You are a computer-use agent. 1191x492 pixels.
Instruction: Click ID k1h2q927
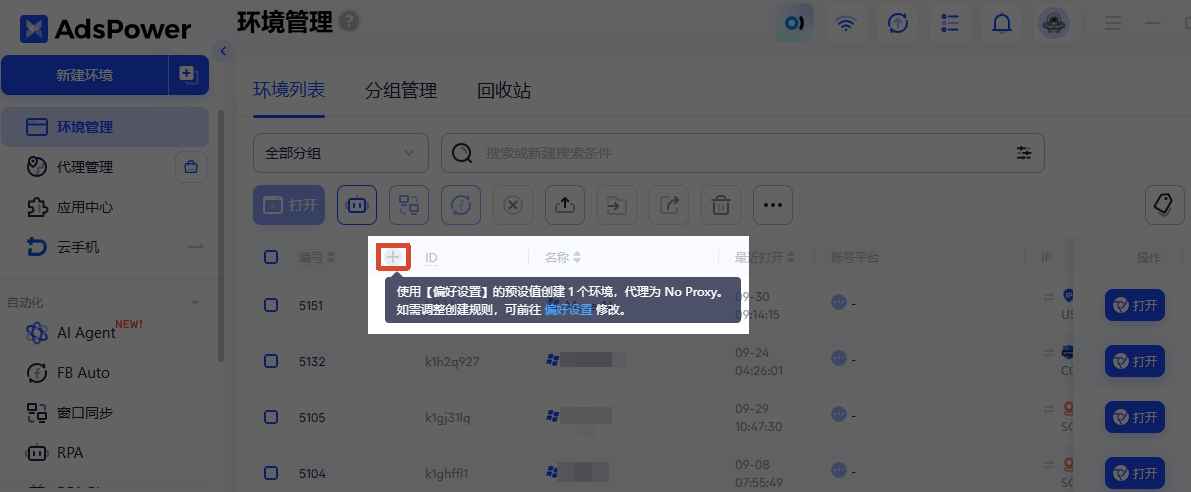pos(452,361)
